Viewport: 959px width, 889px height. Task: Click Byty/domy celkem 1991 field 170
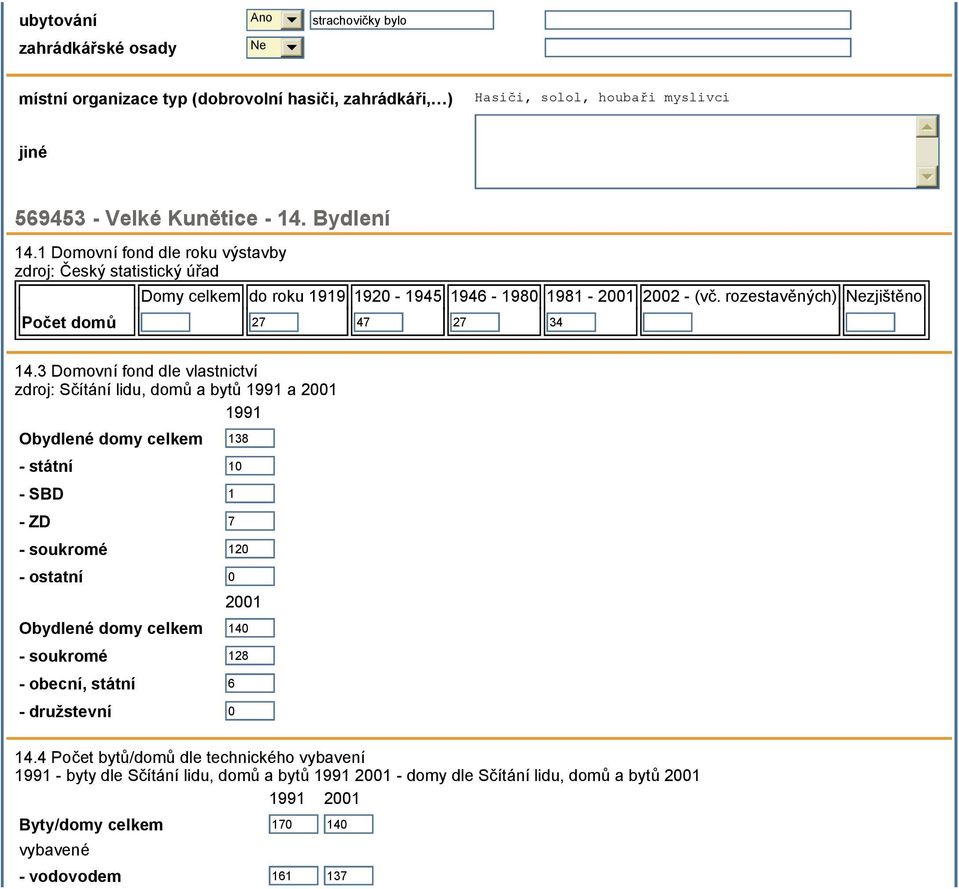tap(294, 824)
